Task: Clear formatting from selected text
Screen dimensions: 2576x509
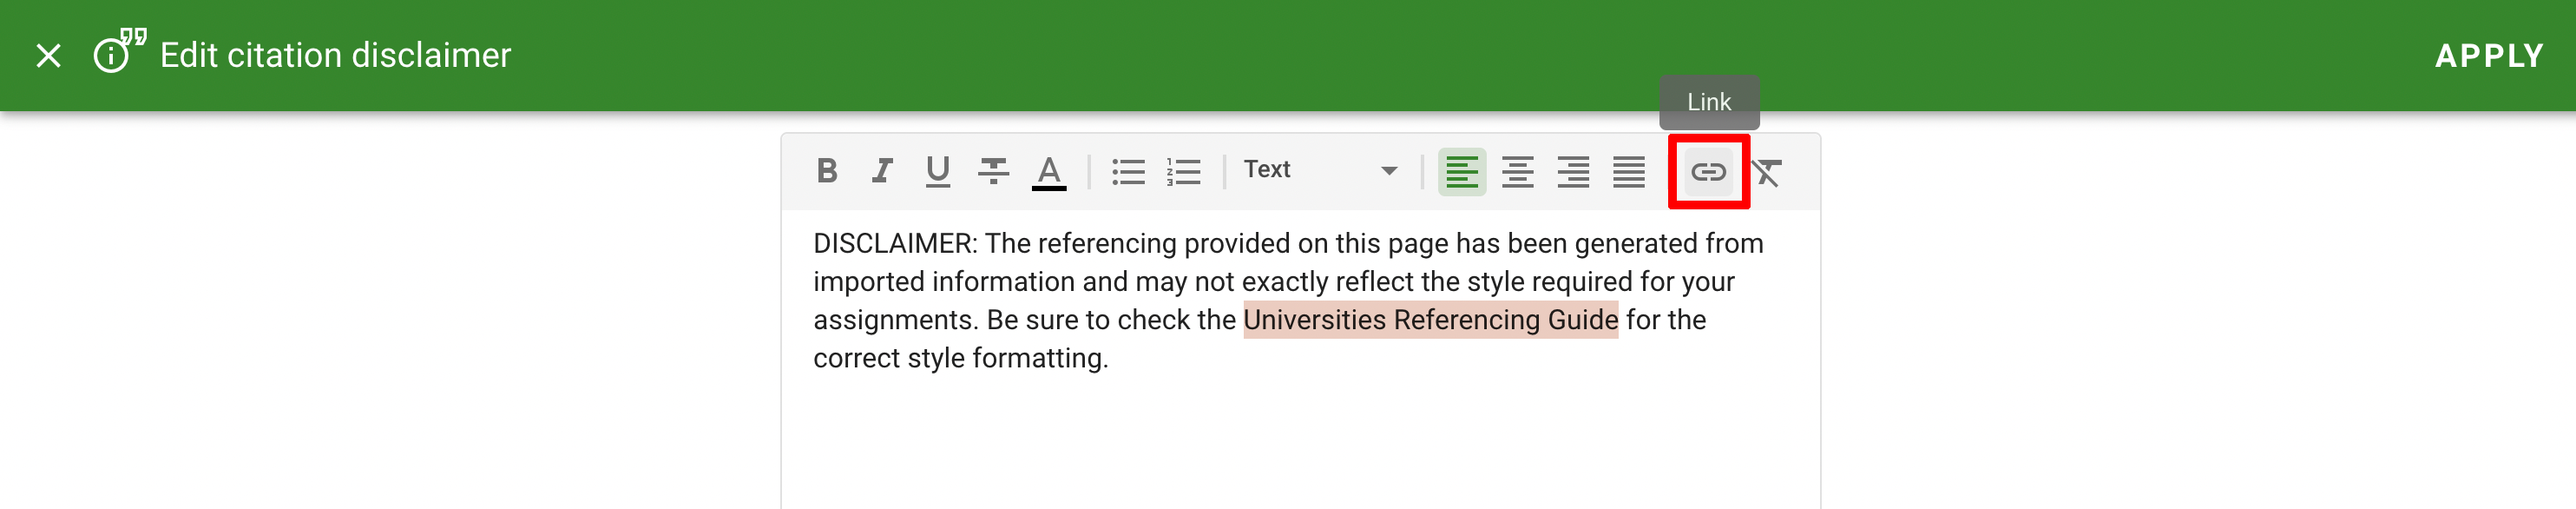Action: point(1768,172)
